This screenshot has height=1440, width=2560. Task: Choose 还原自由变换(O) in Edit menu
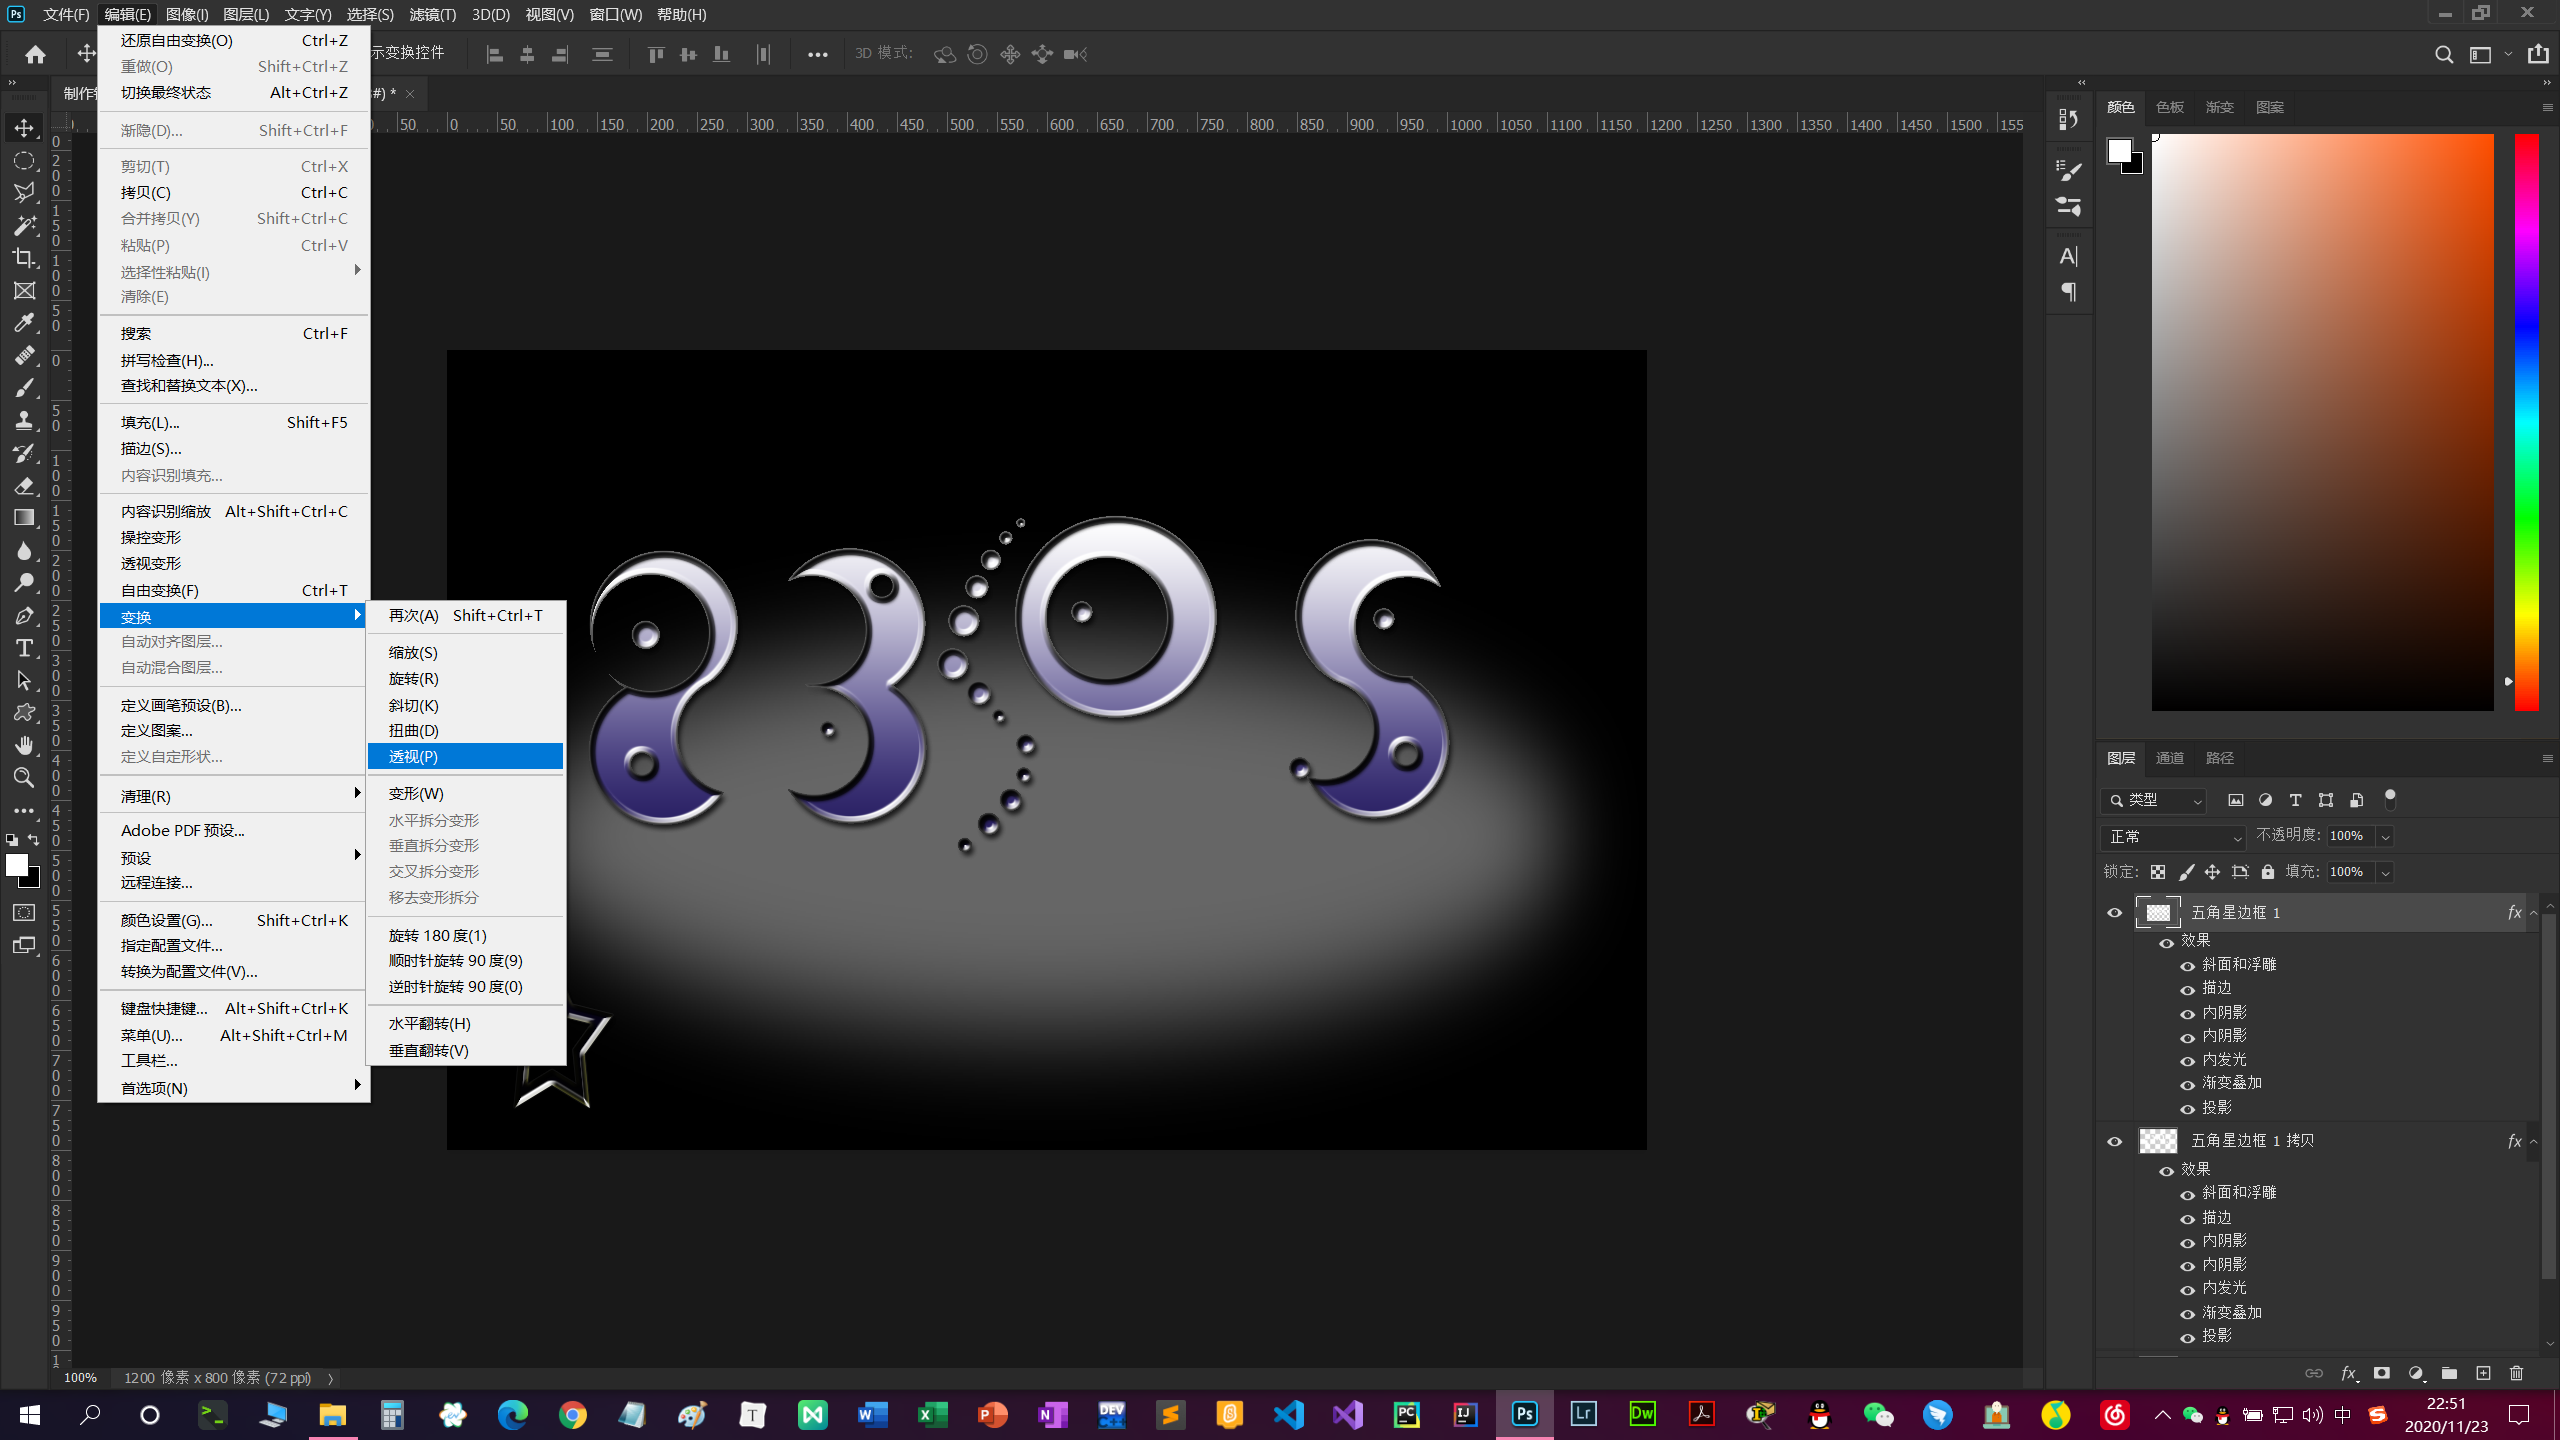point(234,40)
